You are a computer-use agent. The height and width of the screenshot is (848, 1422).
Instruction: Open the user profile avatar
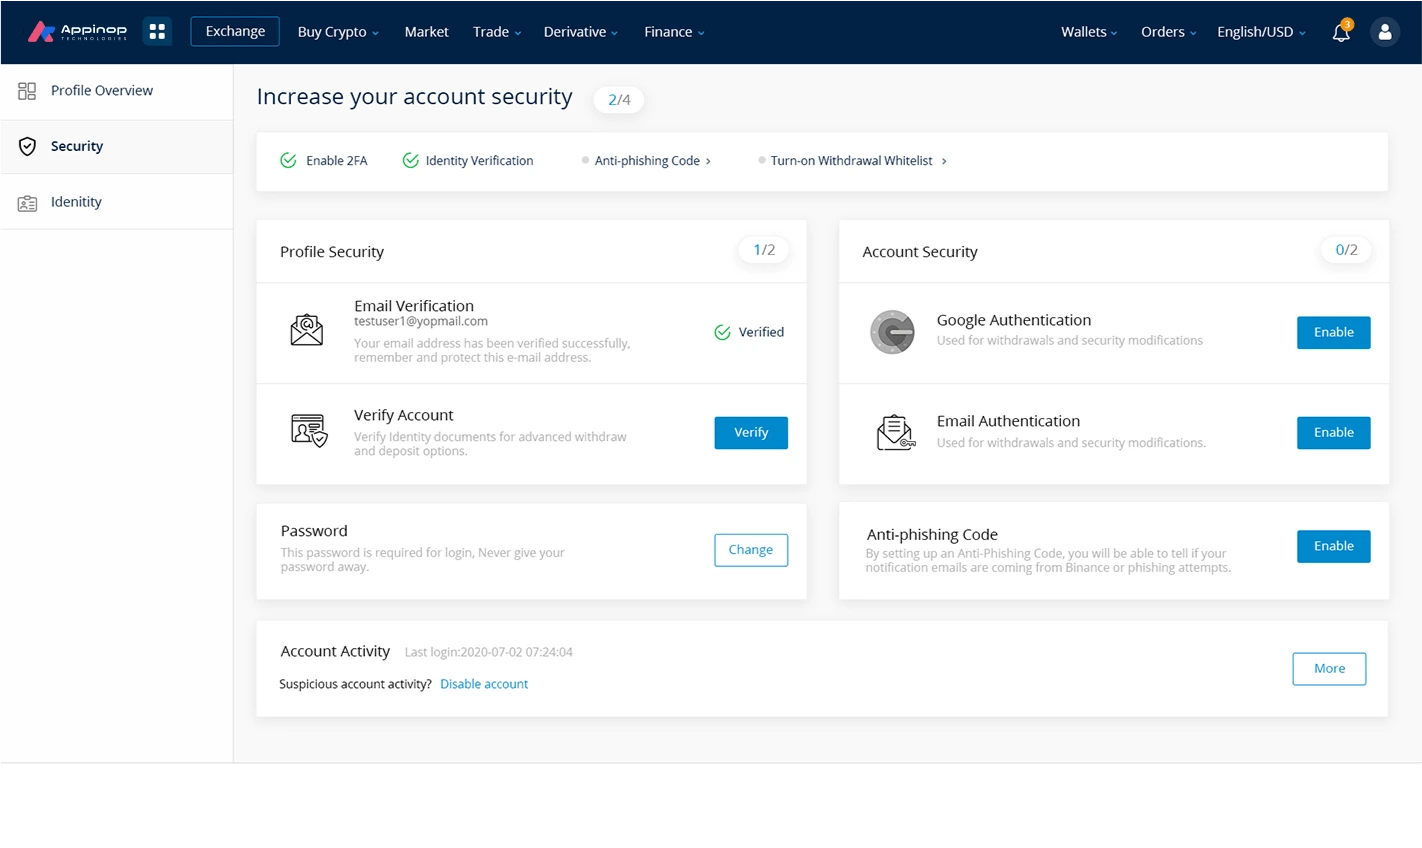pyautogui.click(x=1384, y=32)
